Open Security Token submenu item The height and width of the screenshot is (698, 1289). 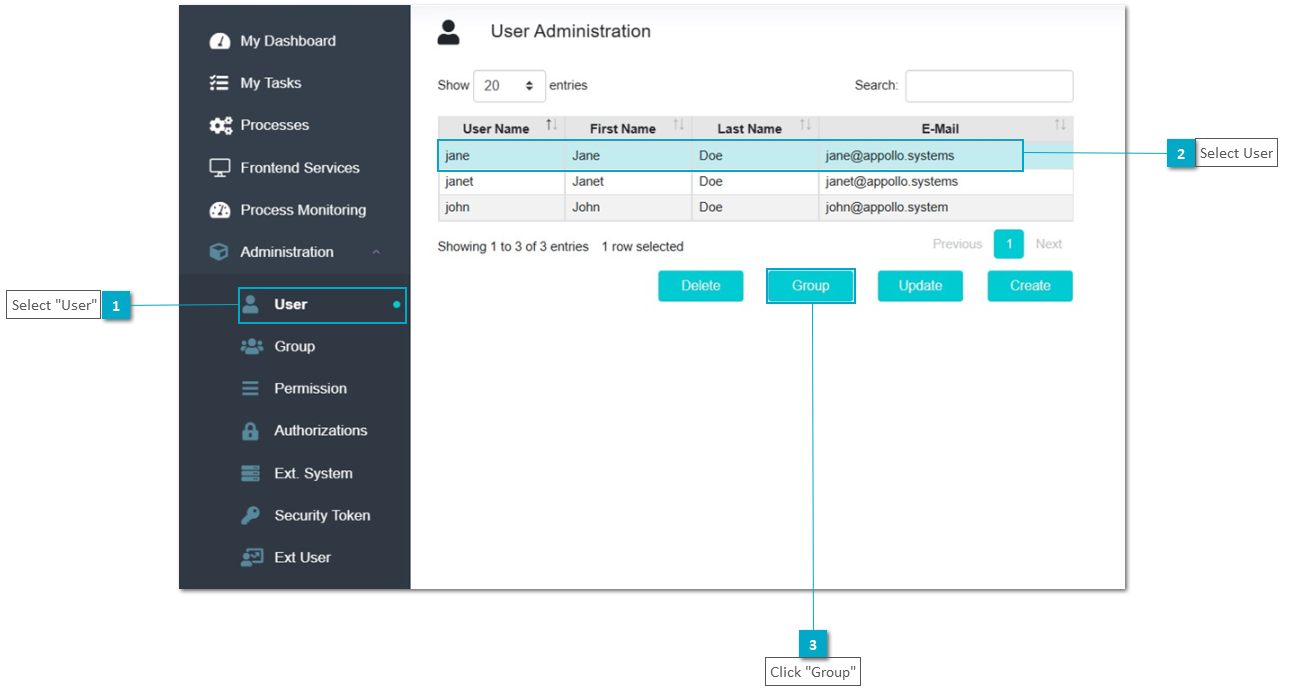click(322, 515)
